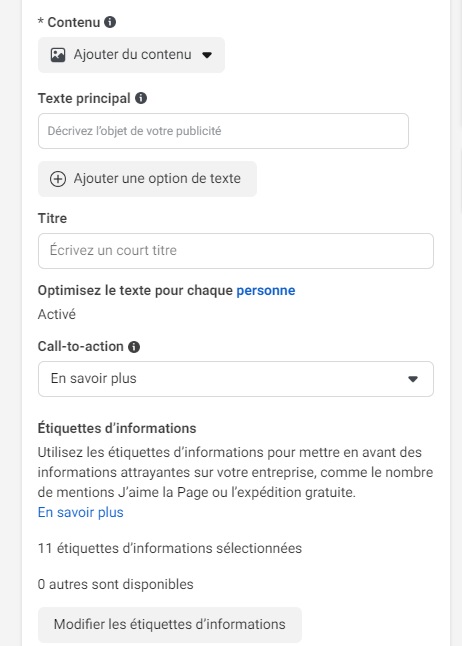The image size is (462, 646).
Task: Focus the Texte principal description field
Action: pyautogui.click(x=223, y=131)
